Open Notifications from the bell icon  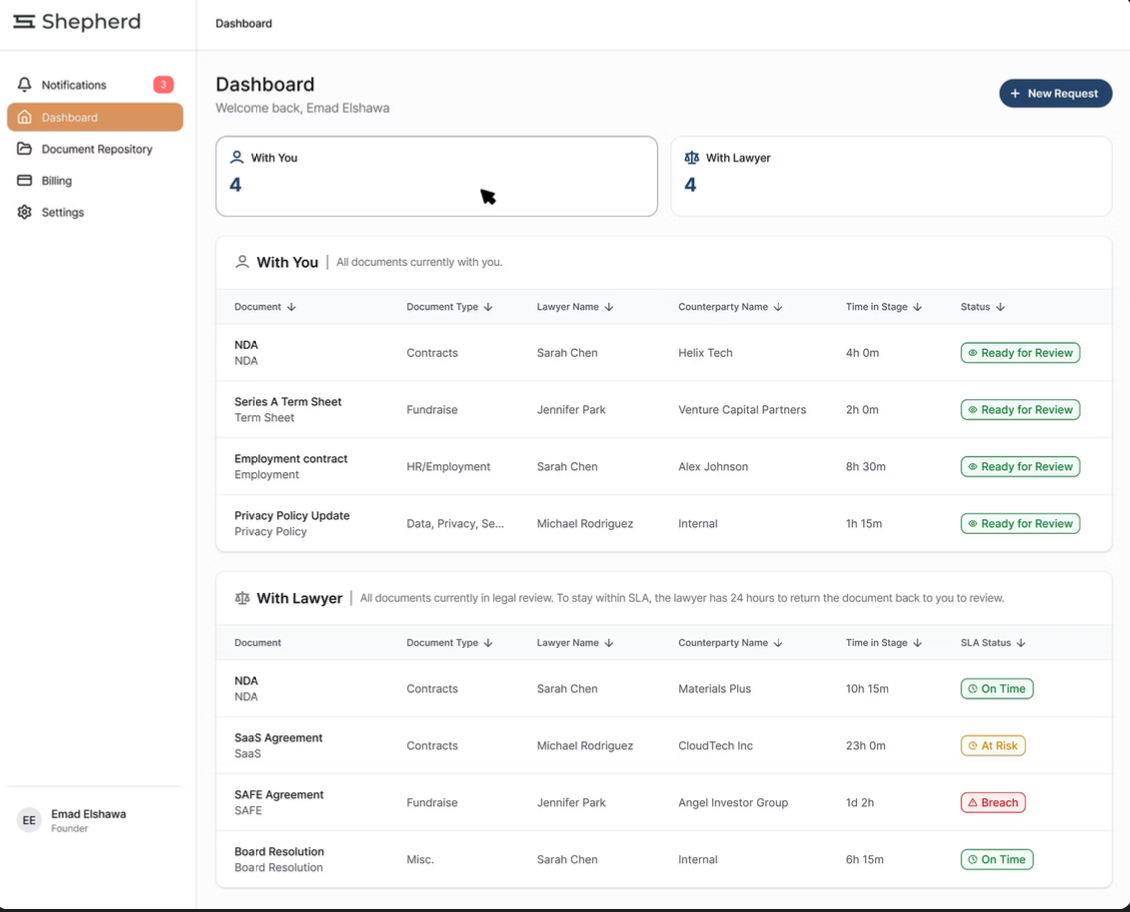tap(25, 85)
